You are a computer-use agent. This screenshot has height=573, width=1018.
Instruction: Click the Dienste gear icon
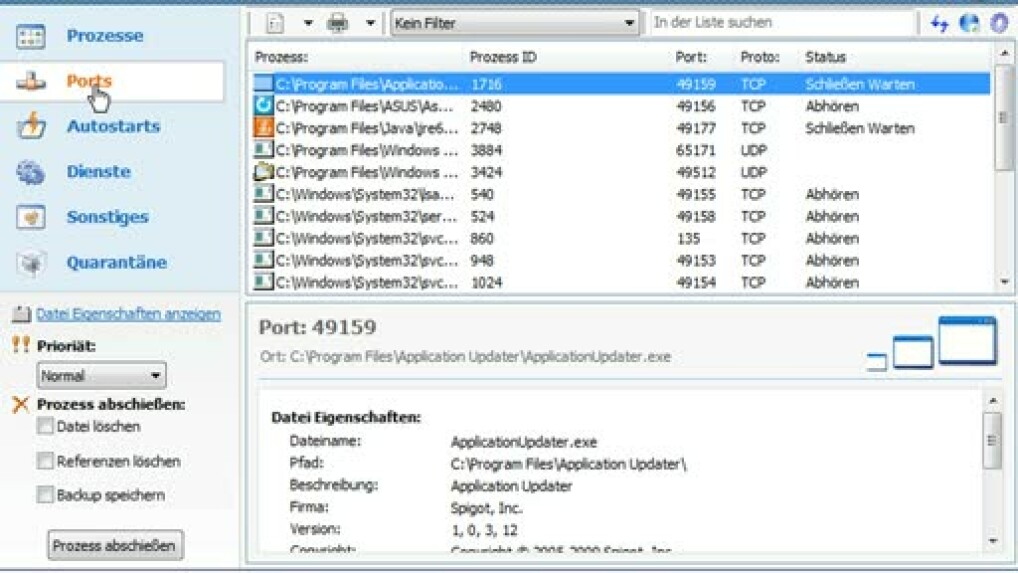point(31,172)
